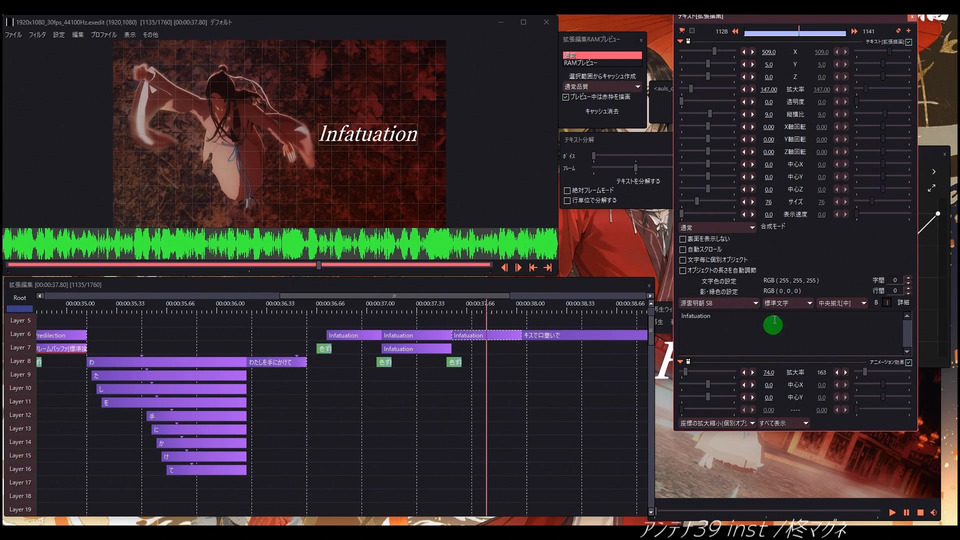Click the Root scene button in timeline
The height and width of the screenshot is (540, 960).
click(x=20, y=298)
